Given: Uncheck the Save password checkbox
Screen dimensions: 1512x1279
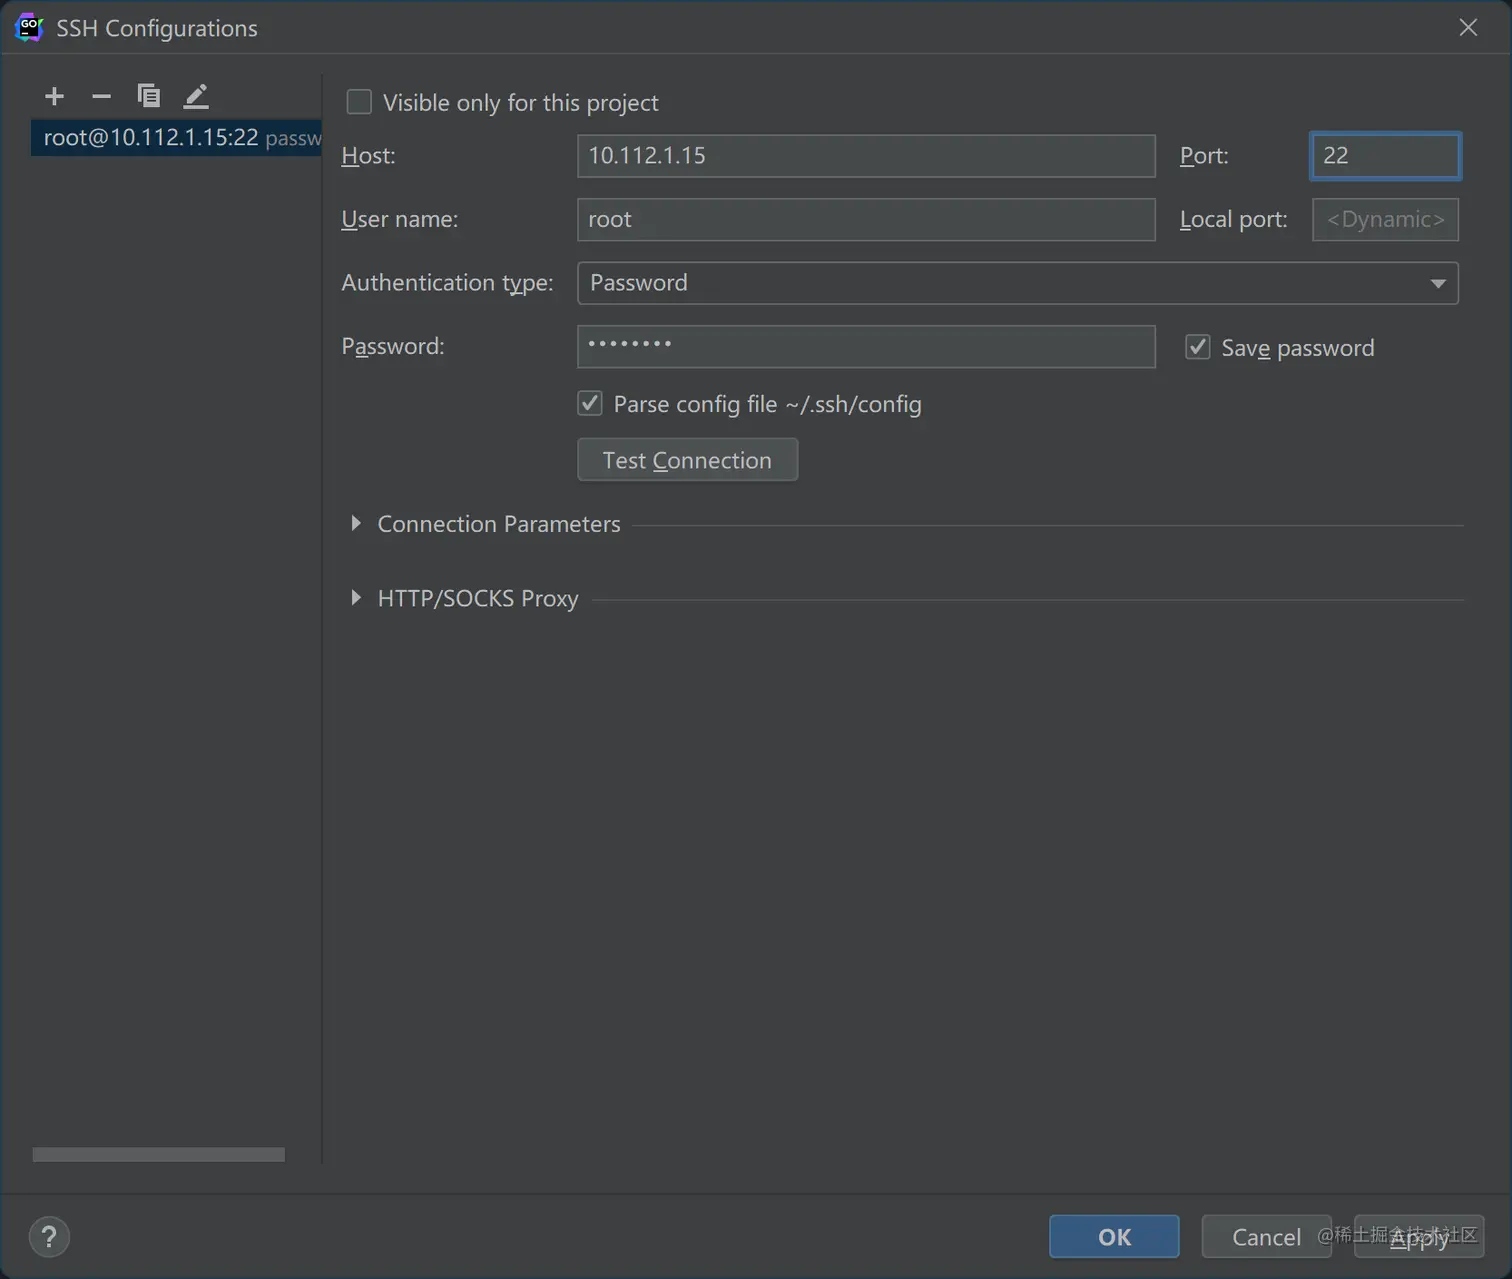Looking at the screenshot, I should point(1198,347).
